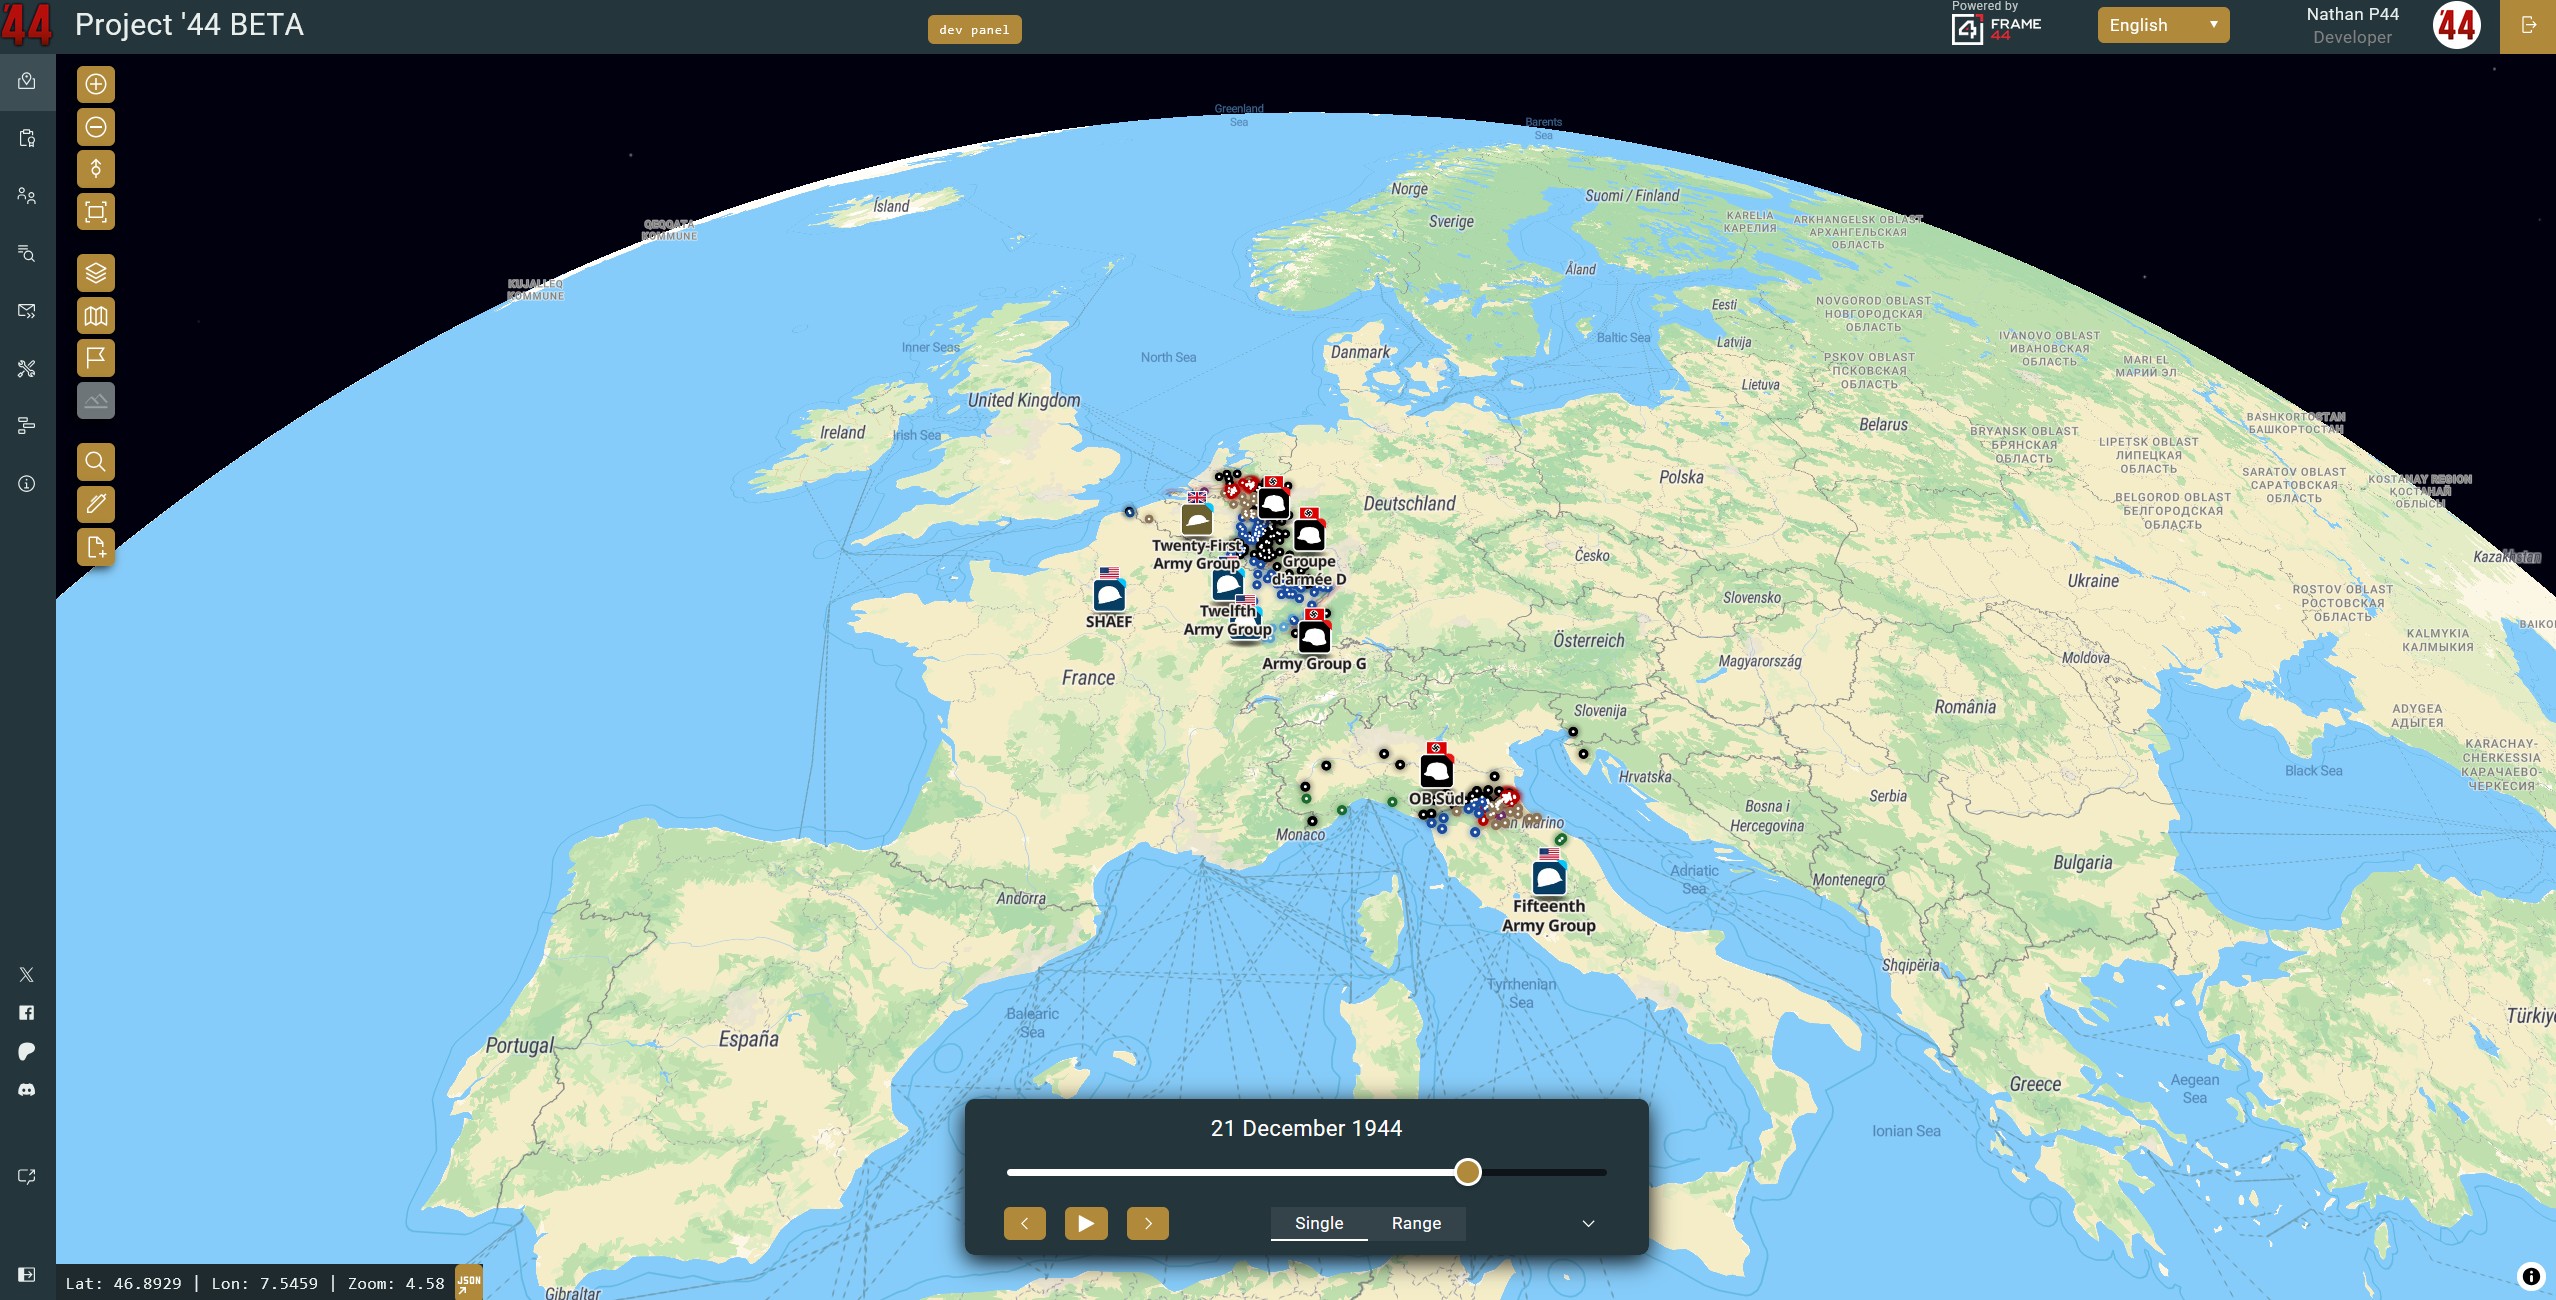Select the Single date tab
Viewport: 2556px width, 1300px height.
(1319, 1223)
